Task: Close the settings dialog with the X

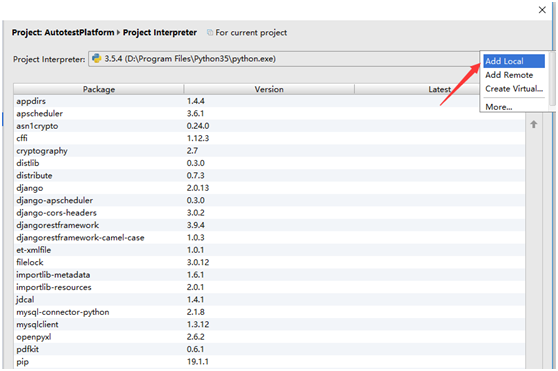Action: pos(542,10)
